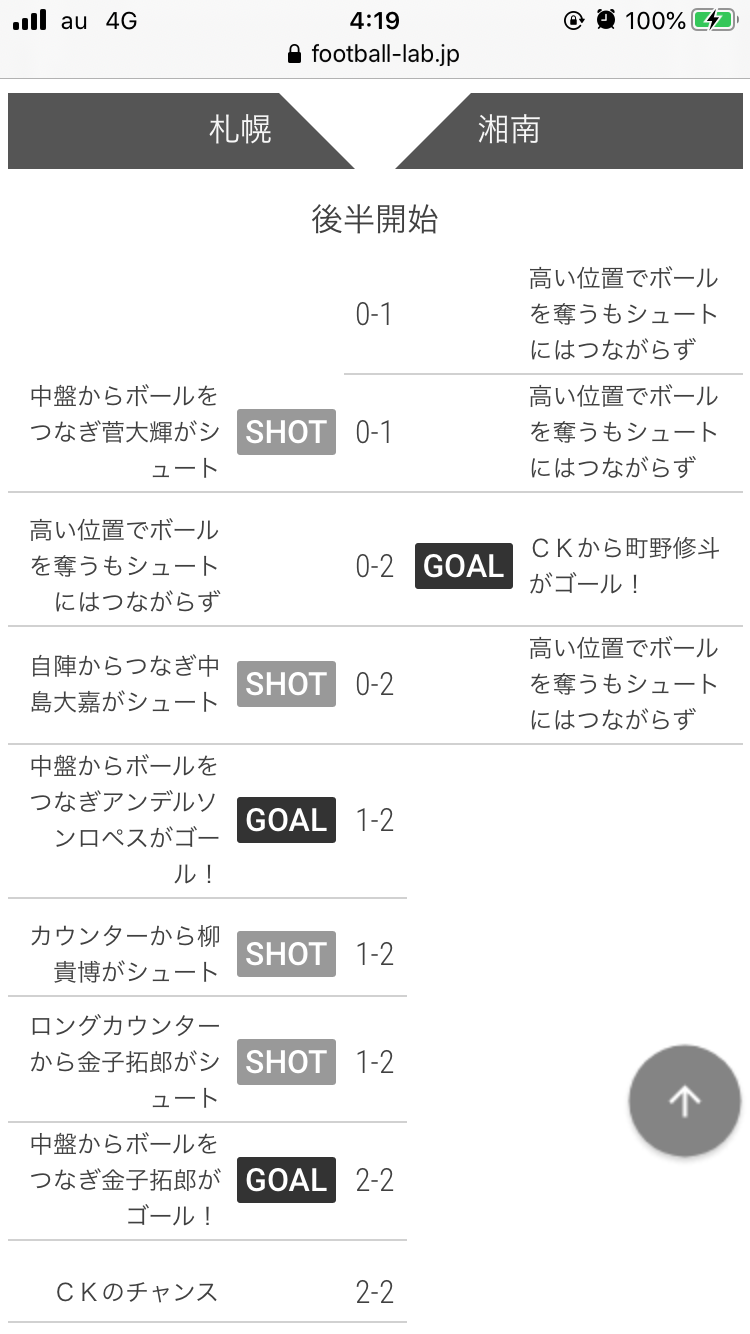Viewport: 750px width, 1334px height.
Task: Tap the lock icon beside football-lab.jp
Action: tap(294, 54)
